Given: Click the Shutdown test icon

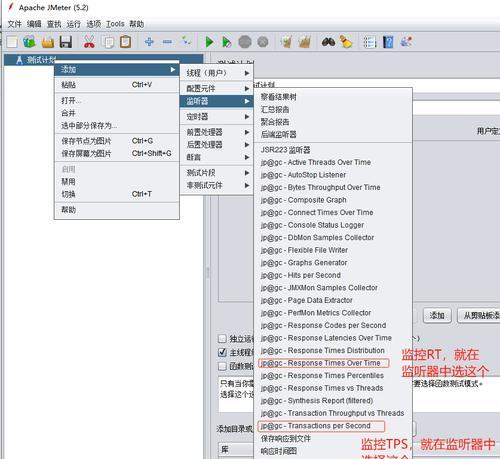Looking at the screenshot, I should coord(263,42).
